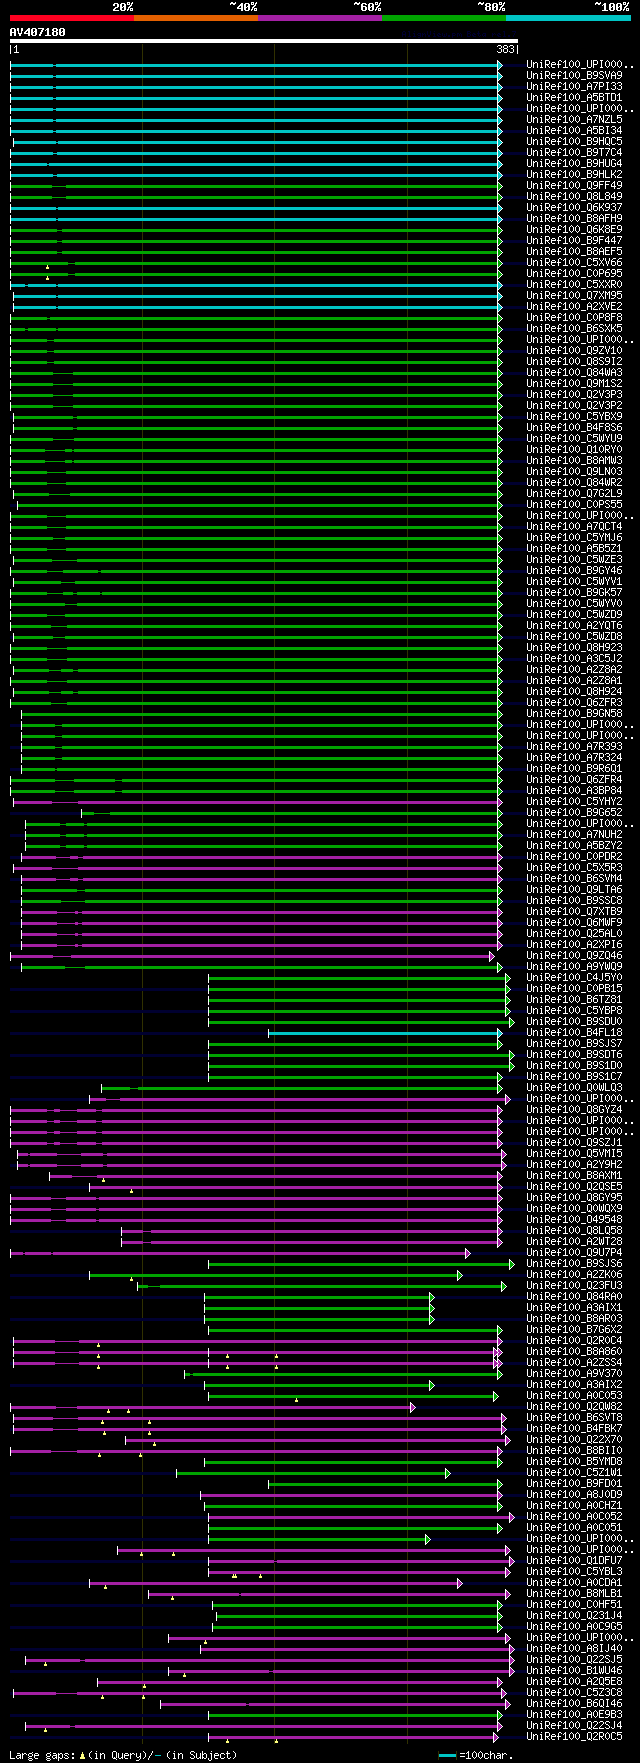Click the UniRef100_B9GY46 hit

(x=574, y=570)
